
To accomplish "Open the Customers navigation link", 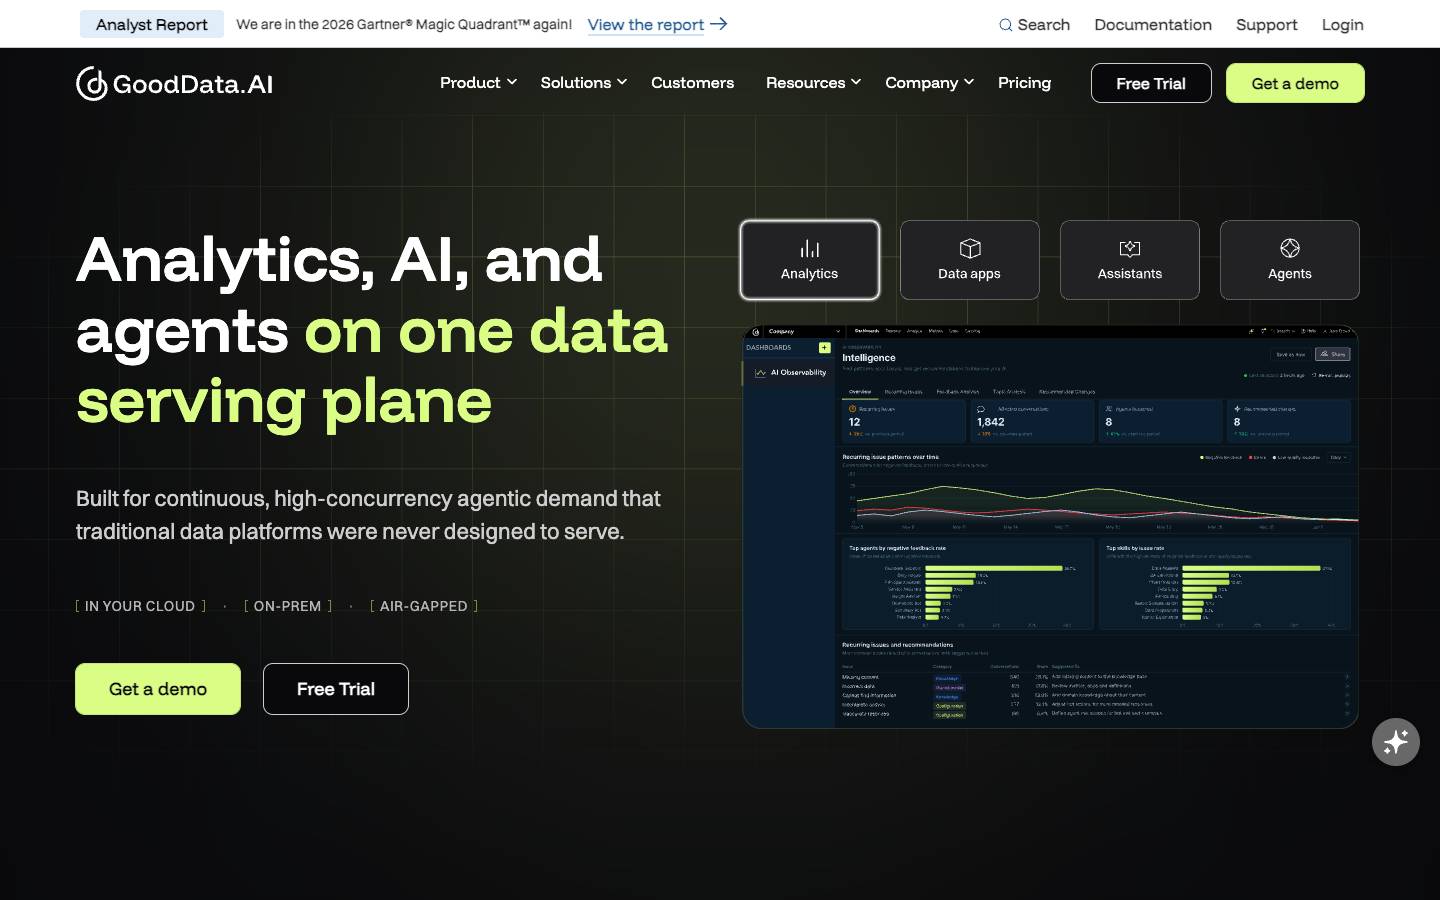I will 692,83.
